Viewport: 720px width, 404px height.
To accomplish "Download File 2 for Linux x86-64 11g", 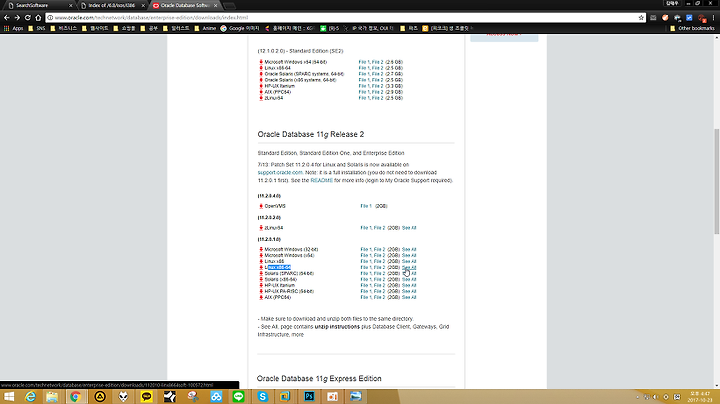I will point(379,267).
